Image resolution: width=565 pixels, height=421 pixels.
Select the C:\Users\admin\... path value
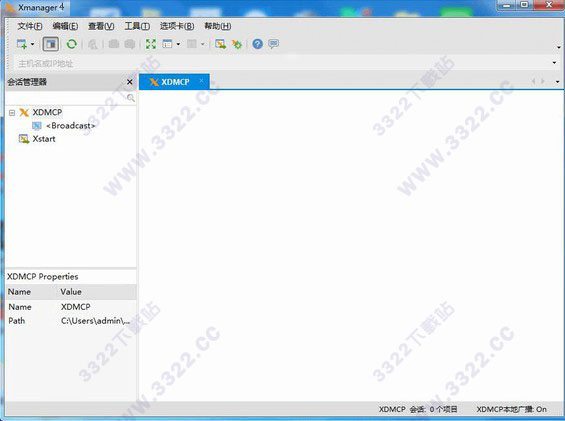coord(95,321)
